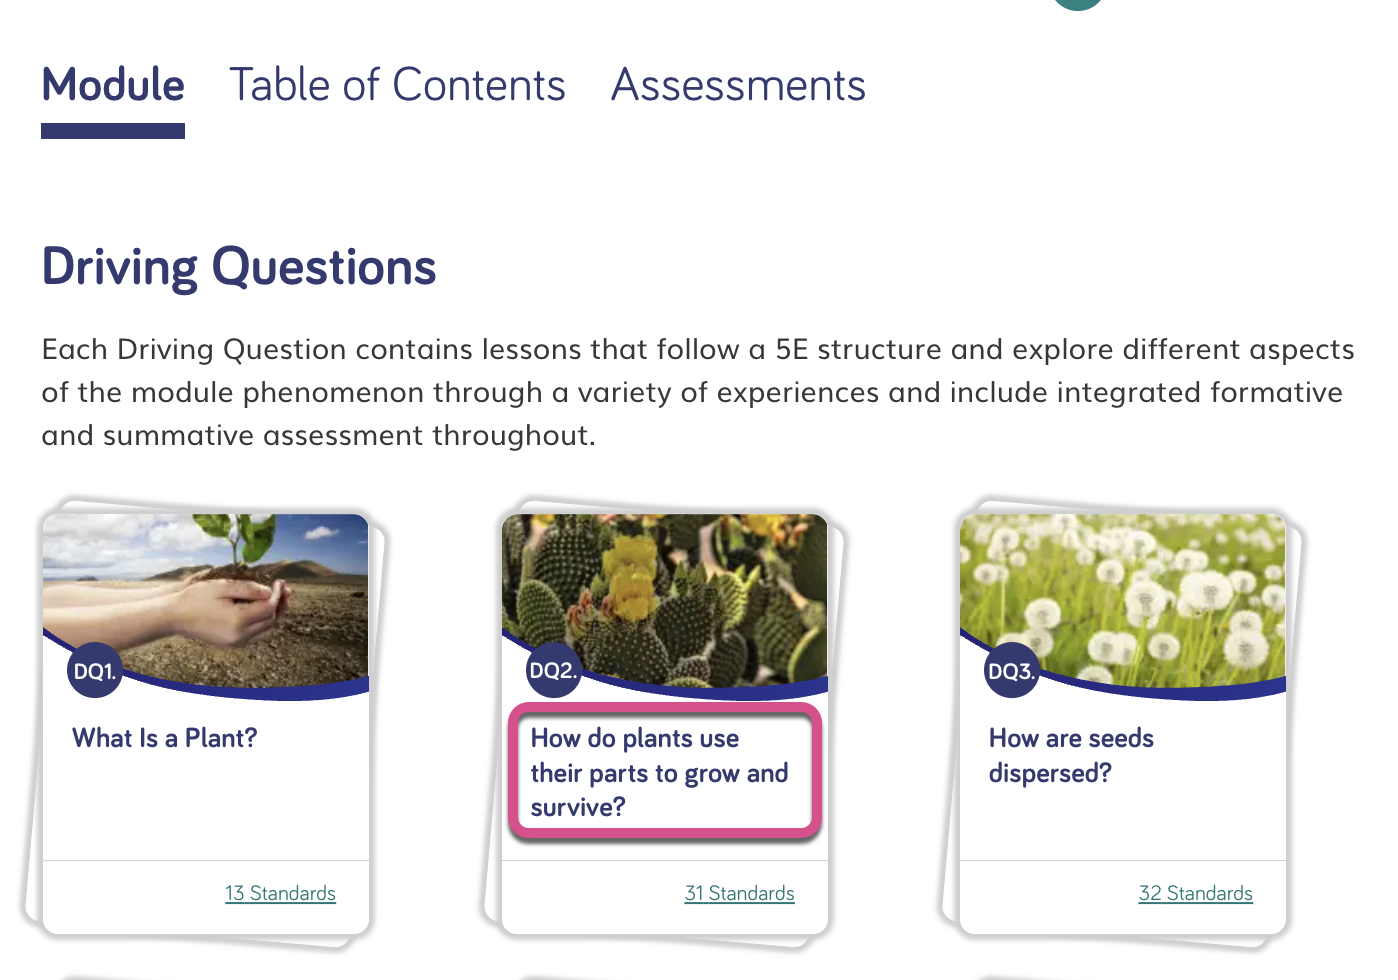Open the cactus card photo
Screen dimensions: 1398x980
coord(665,600)
